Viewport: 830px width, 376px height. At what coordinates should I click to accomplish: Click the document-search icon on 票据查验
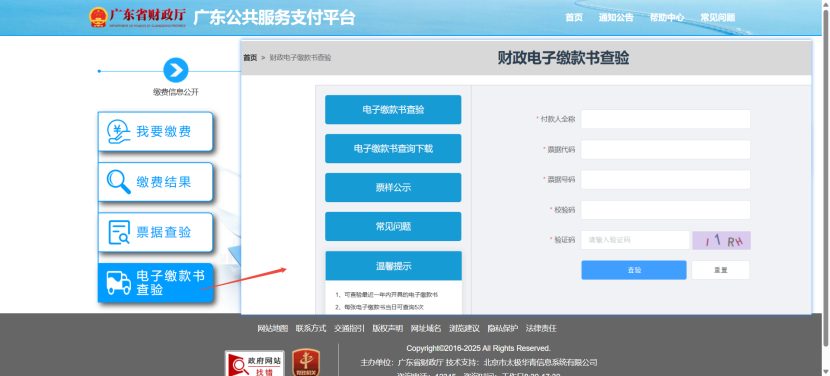point(119,232)
